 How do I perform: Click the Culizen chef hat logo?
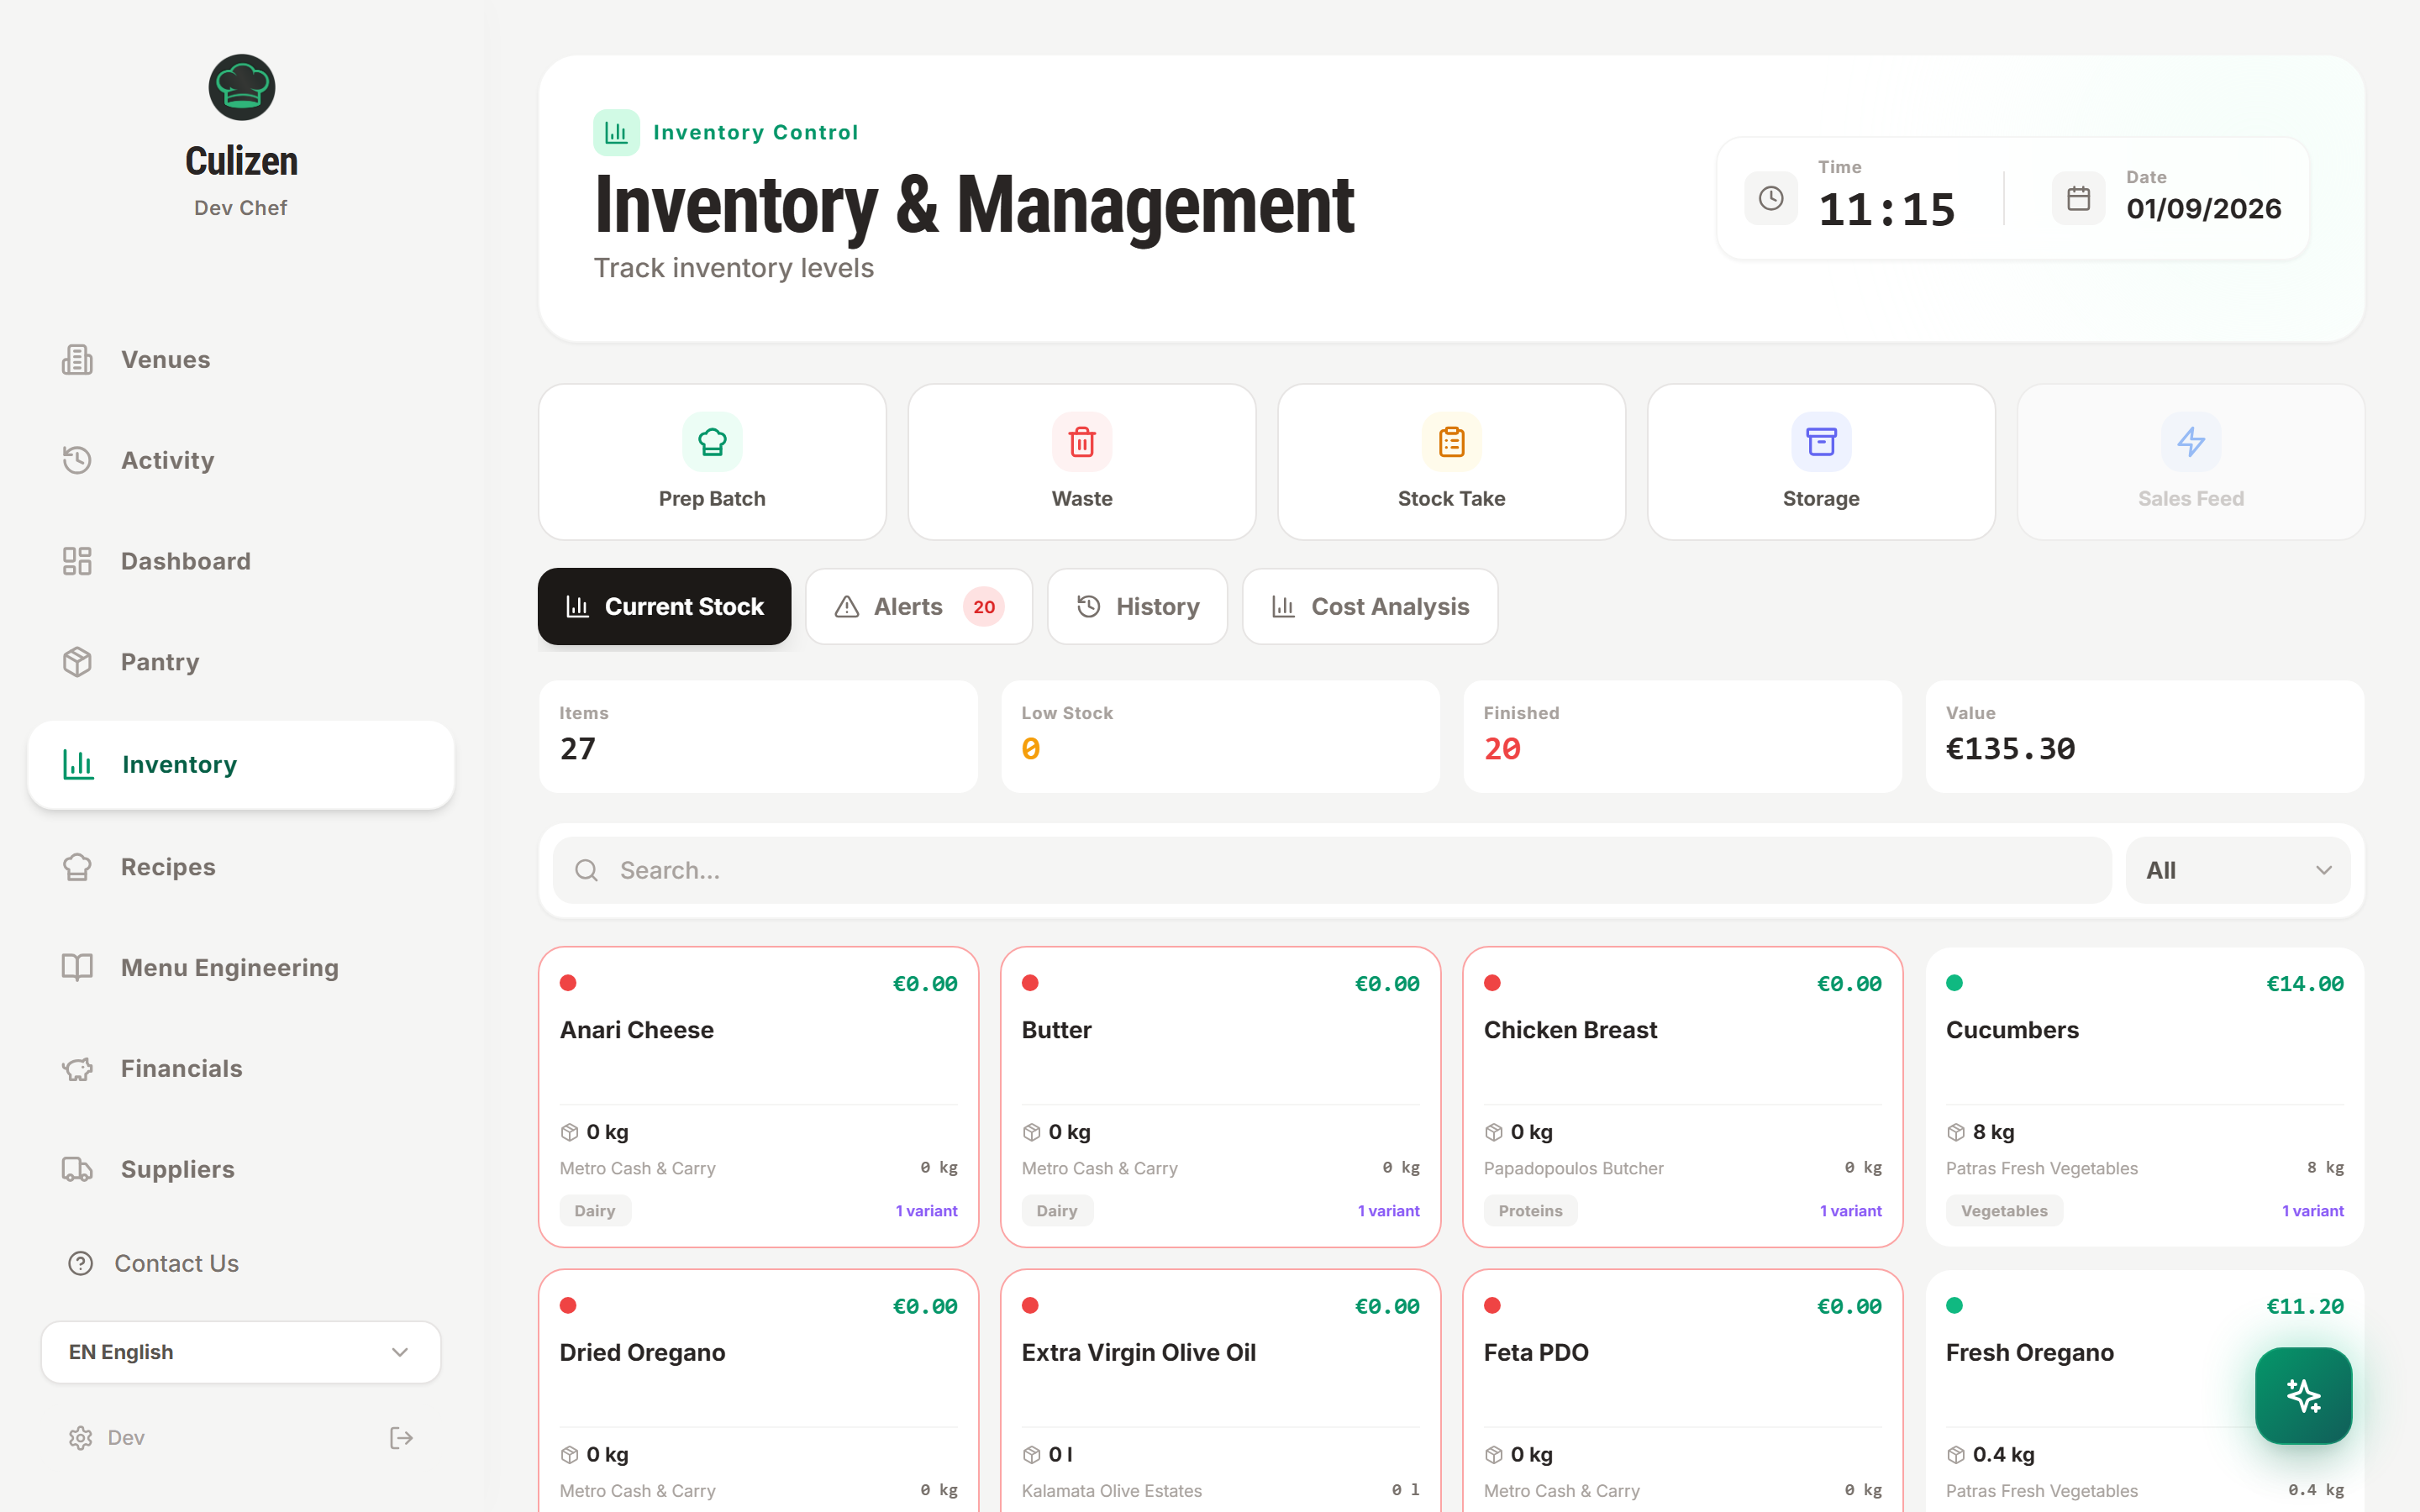(241, 87)
